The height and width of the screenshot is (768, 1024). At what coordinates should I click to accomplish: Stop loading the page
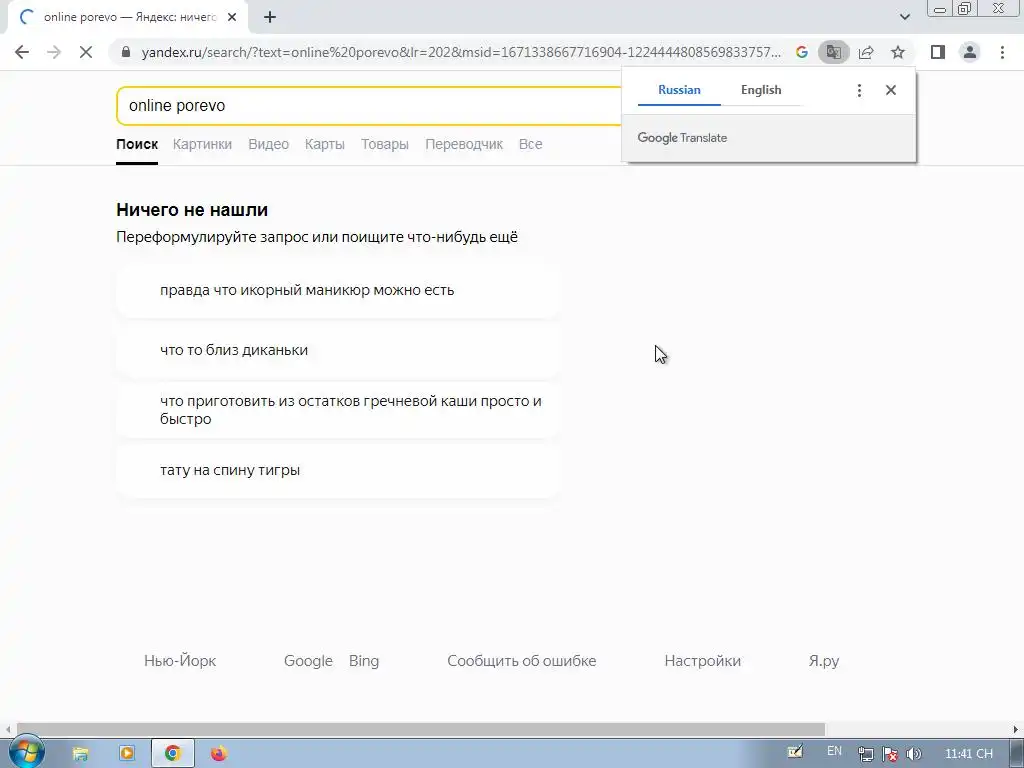[86, 52]
